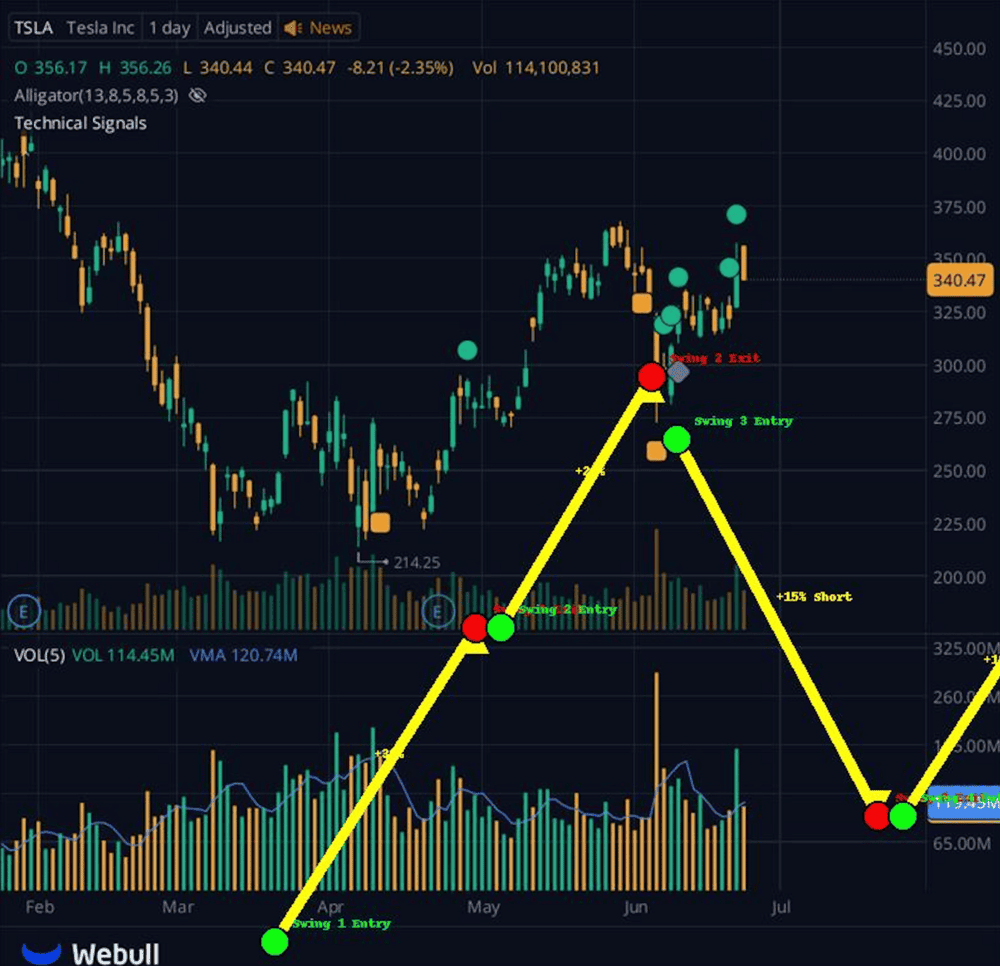Click the Jul date axis label
This screenshot has height=966, width=1000.
click(x=781, y=907)
